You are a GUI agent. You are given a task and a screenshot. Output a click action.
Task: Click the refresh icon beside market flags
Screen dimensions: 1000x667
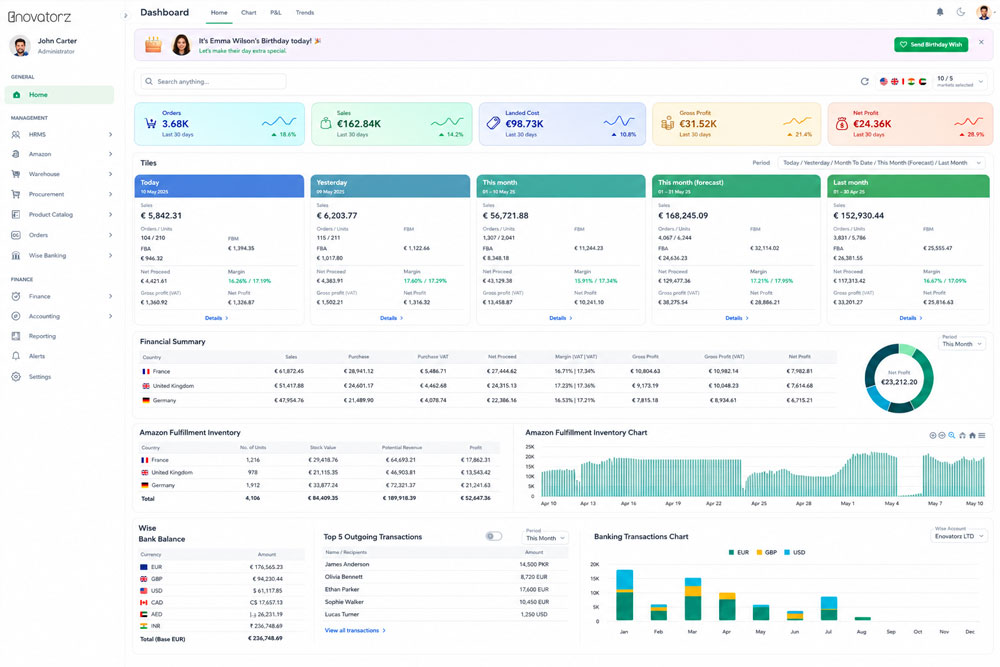pyautogui.click(x=865, y=82)
